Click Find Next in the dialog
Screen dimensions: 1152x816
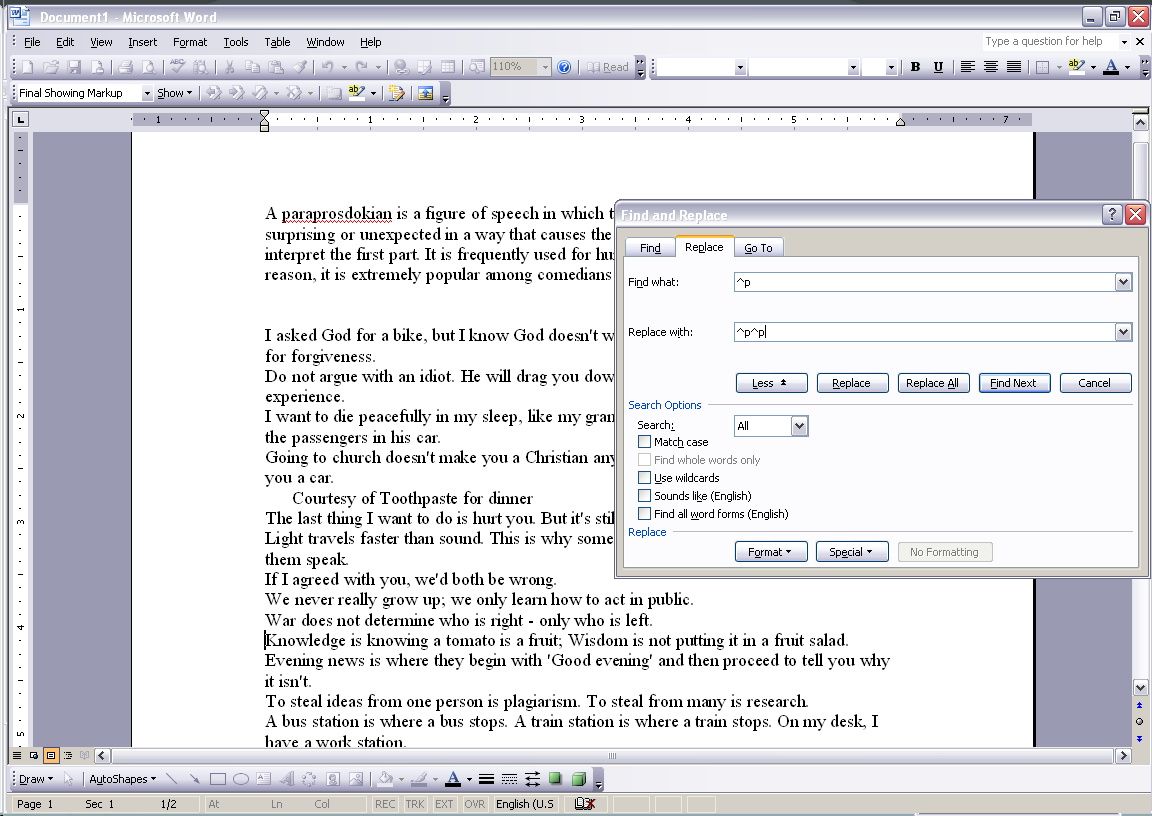1013,382
